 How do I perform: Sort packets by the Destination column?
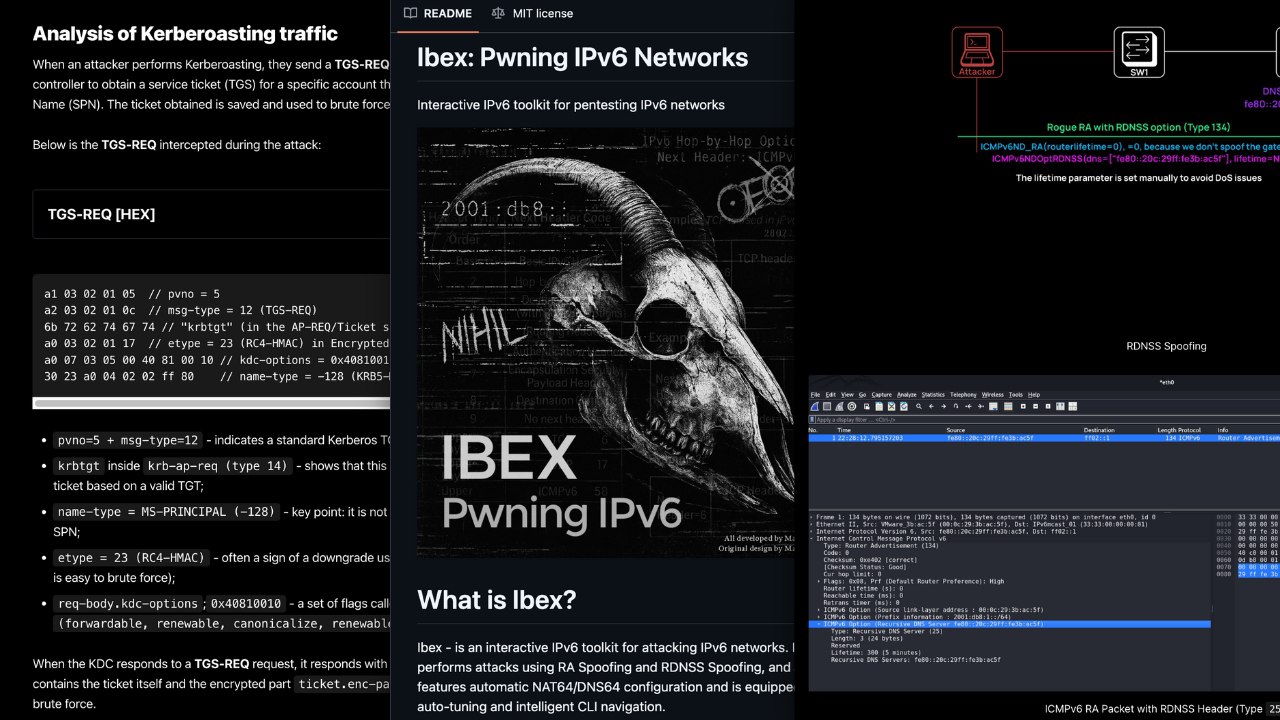click(x=1098, y=430)
